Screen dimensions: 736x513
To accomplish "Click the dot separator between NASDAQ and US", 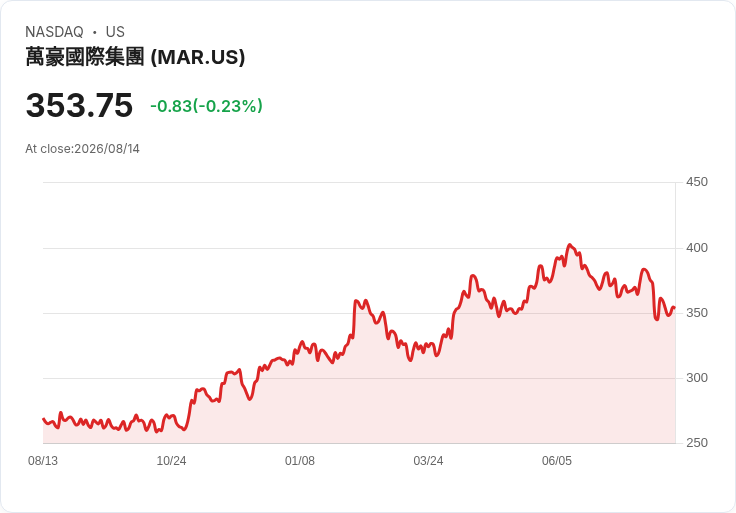I will (x=94, y=32).
